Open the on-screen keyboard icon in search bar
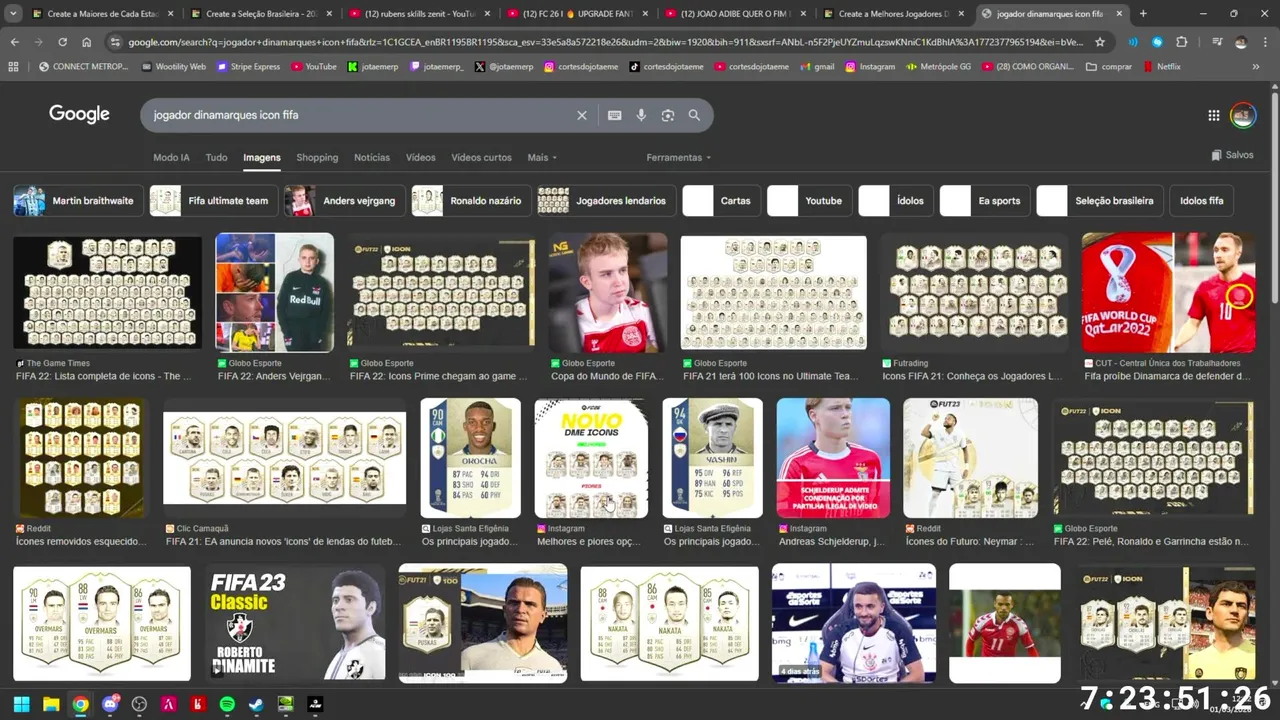The image size is (1280, 720). click(x=615, y=115)
